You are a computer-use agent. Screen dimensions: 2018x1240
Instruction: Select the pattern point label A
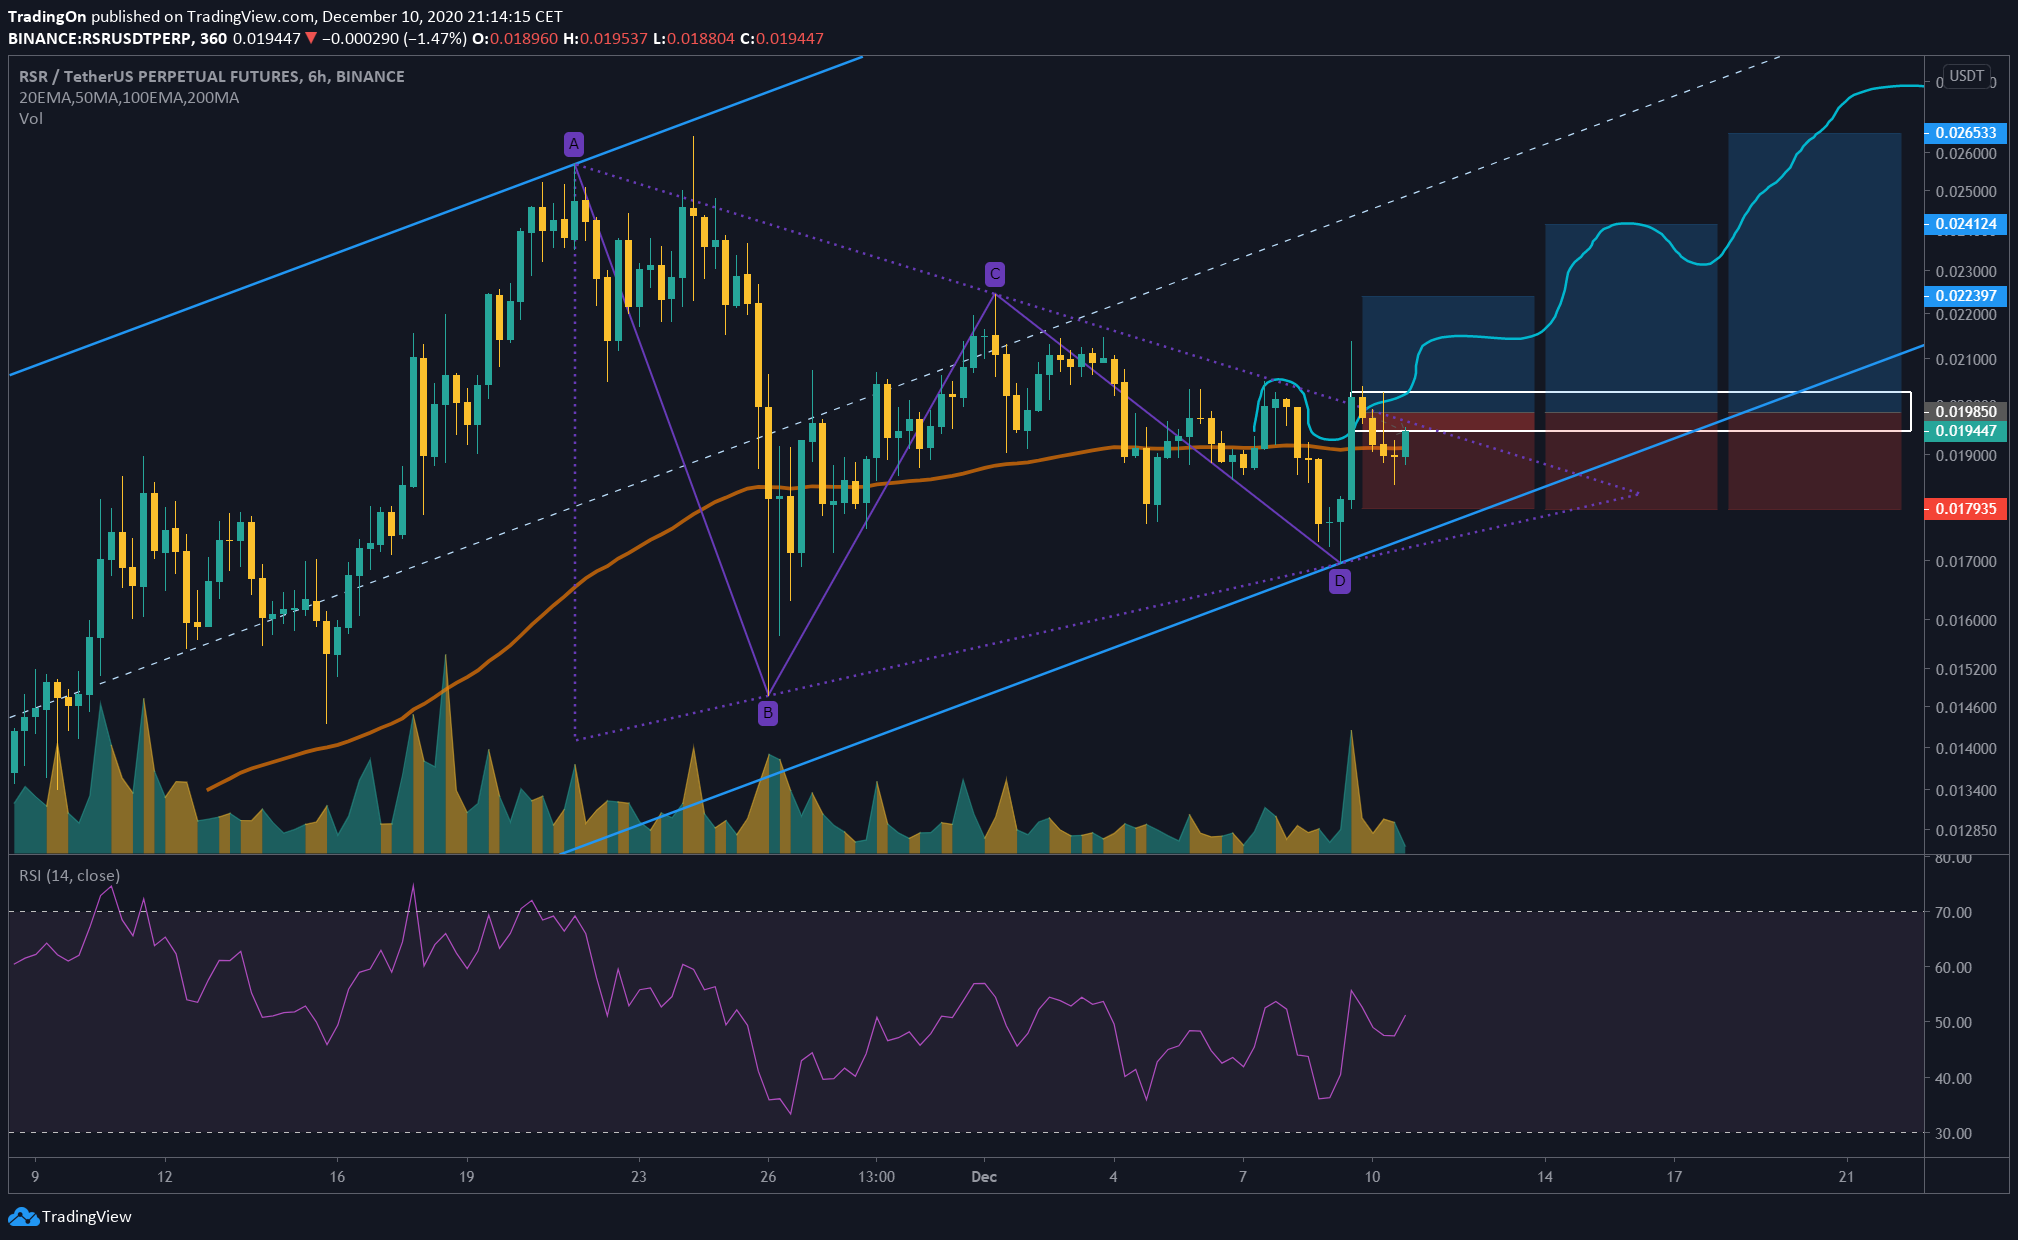point(573,145)
